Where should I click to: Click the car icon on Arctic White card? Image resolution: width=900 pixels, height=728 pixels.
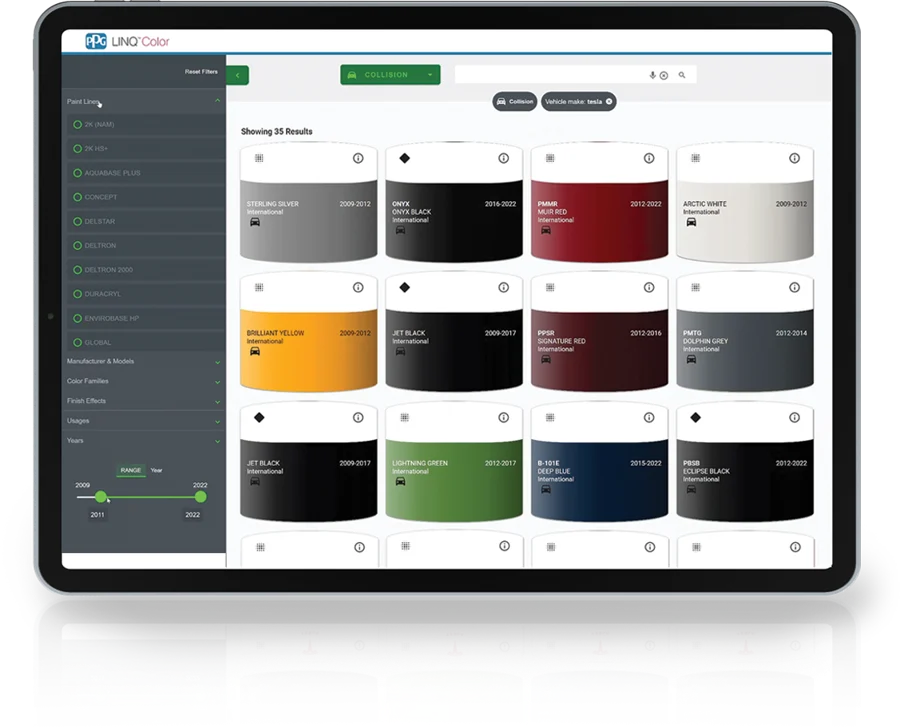[692, 222]
